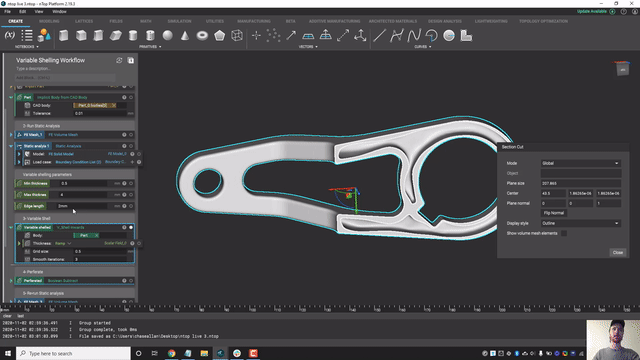Expand the Perforated block

pos(11,281)
